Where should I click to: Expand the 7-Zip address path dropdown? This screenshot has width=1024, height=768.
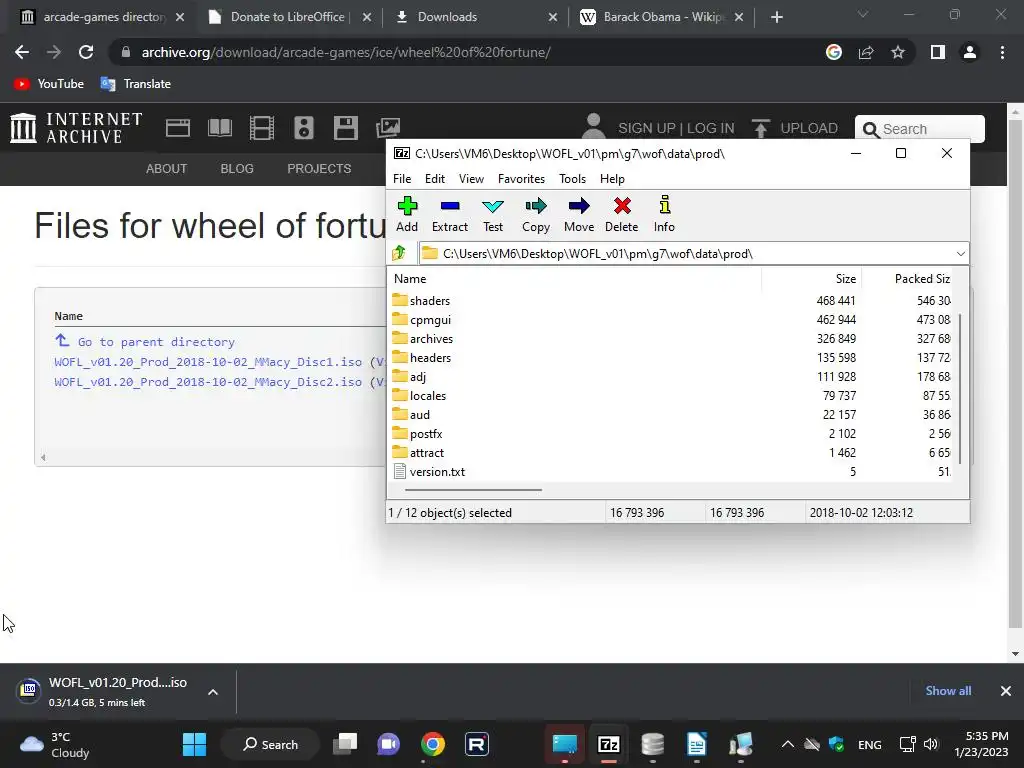[x=961, y=253]
